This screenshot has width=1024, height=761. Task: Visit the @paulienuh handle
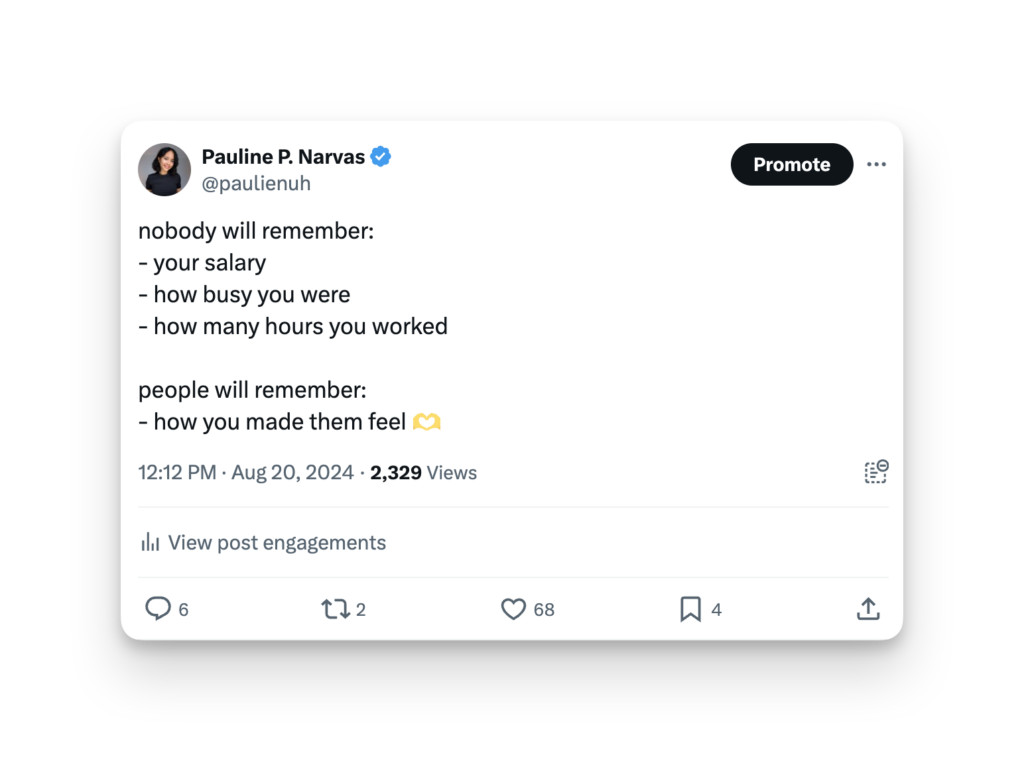256,184
